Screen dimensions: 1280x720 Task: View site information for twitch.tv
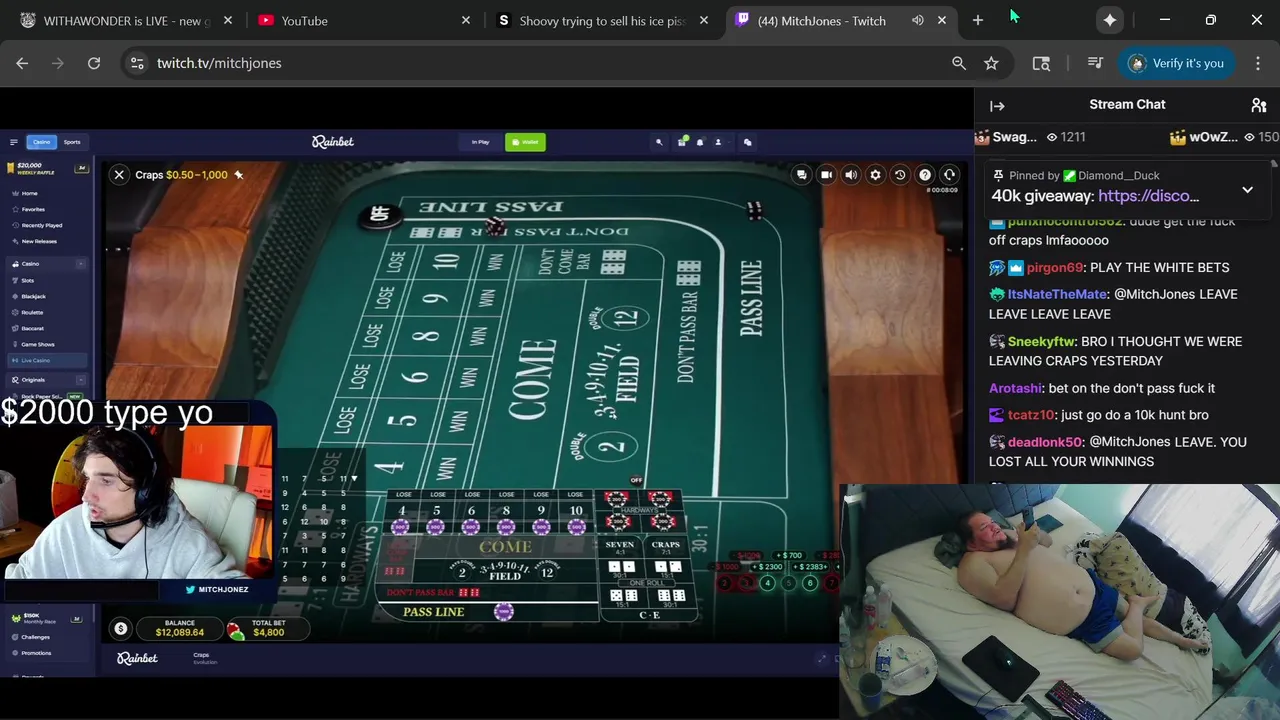point(137,63)
